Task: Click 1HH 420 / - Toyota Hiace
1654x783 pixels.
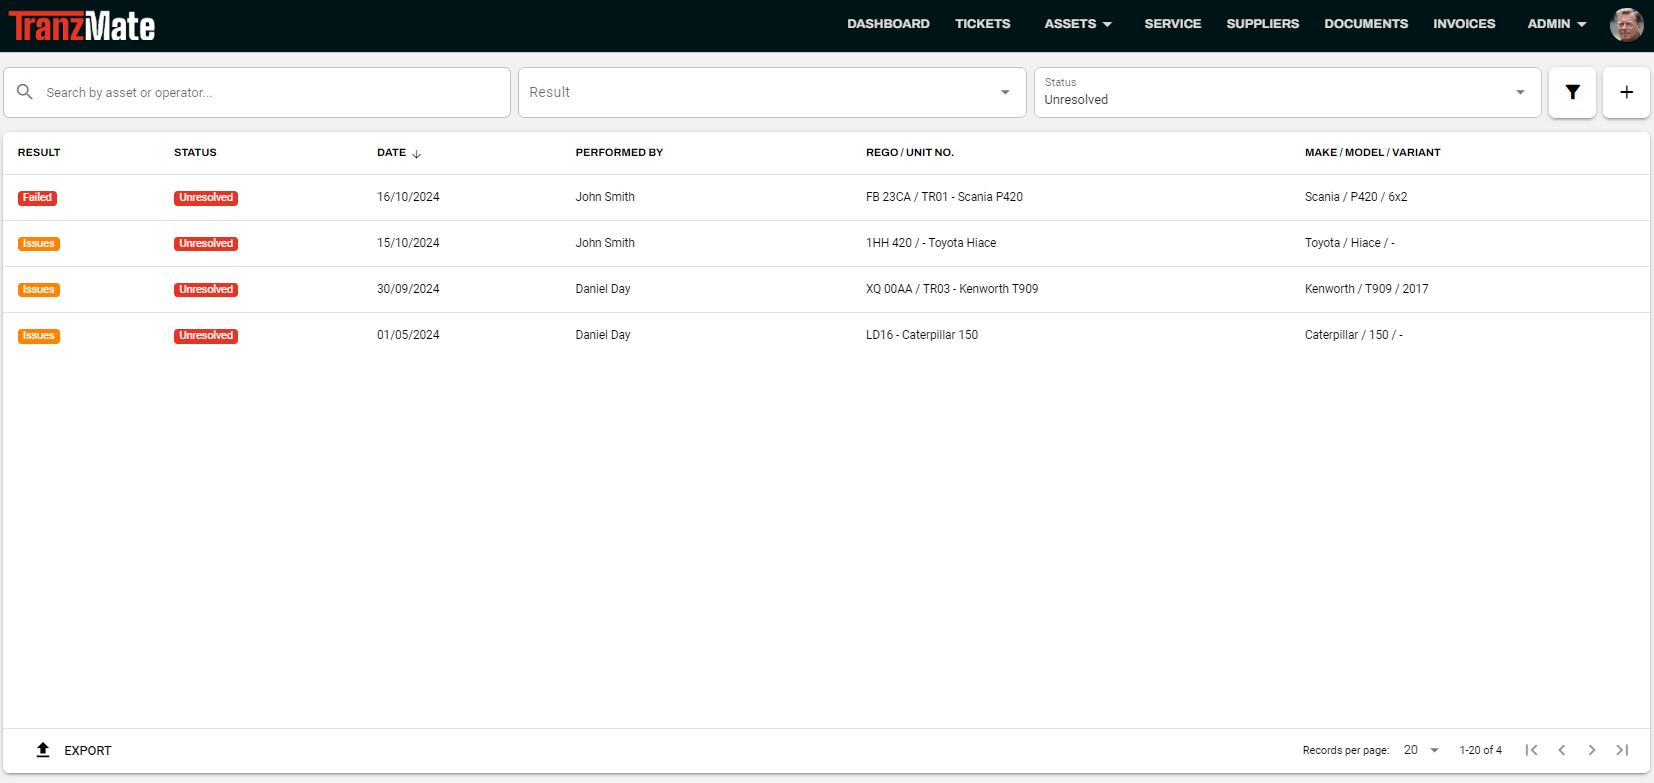Action: click(931, 243)
